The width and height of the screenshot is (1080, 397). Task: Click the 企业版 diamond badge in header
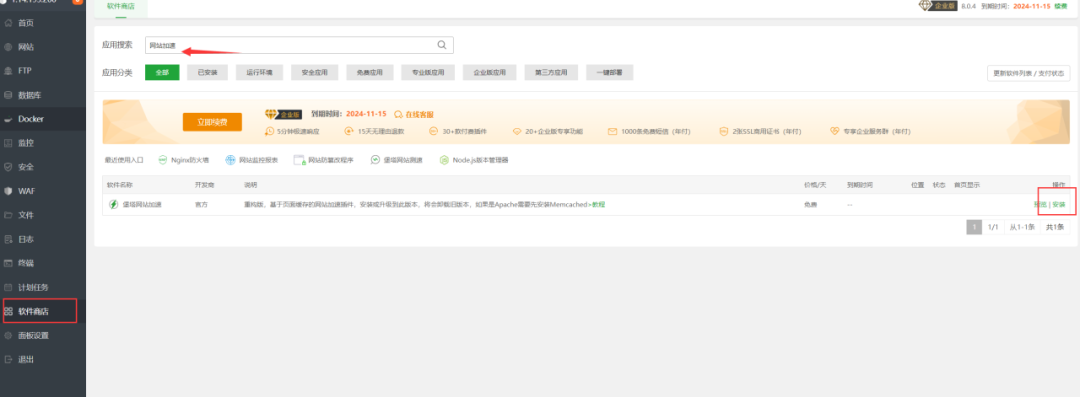click(937, 6)
